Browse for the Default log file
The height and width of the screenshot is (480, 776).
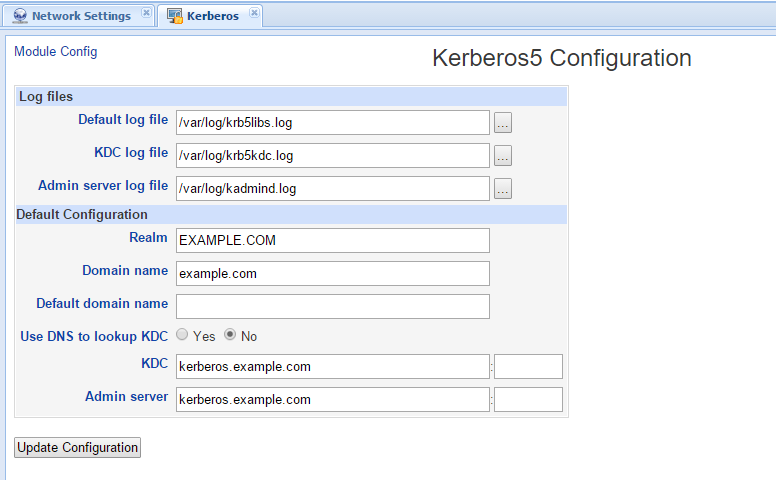tap(503, 123)
